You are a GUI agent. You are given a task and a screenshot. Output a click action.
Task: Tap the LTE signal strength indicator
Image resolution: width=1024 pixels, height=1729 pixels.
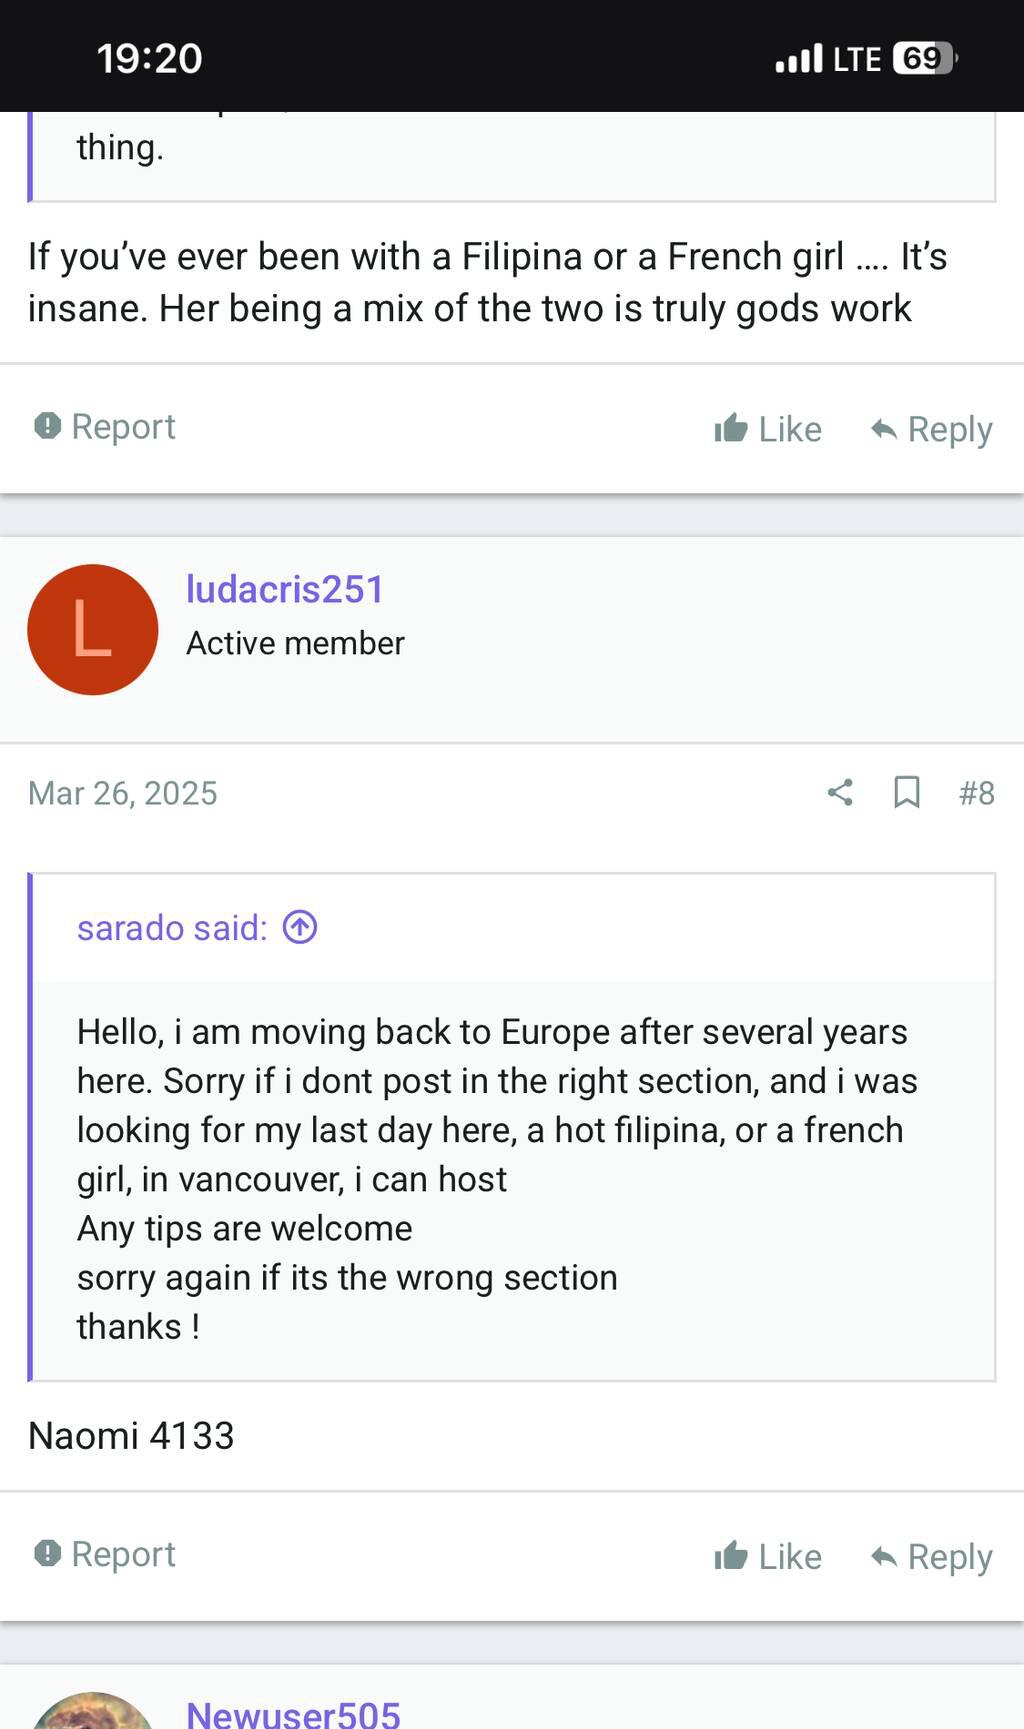click(799, 59)
